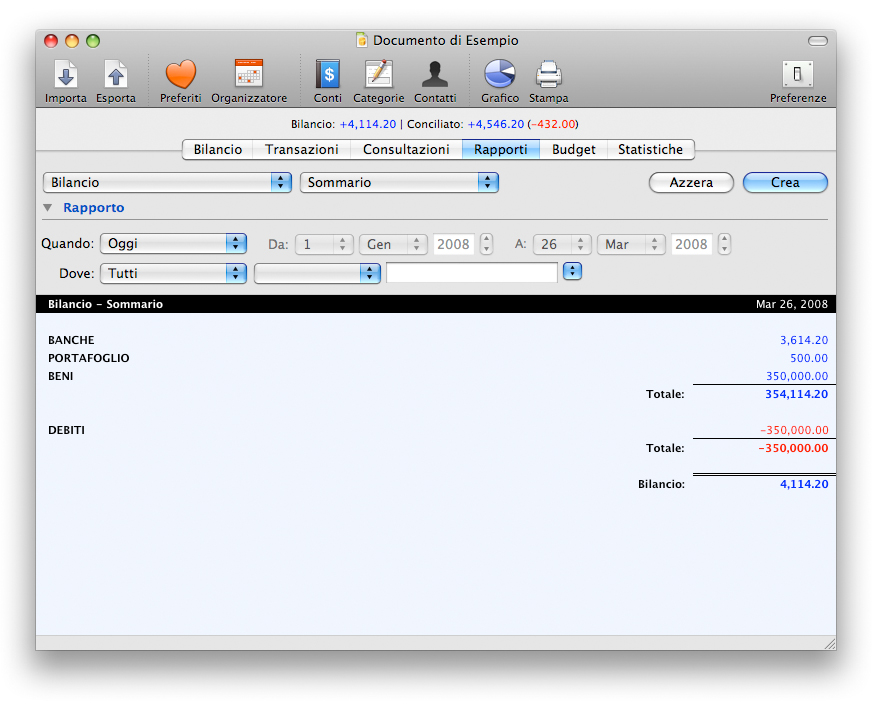Open the Contatti person icon
This screenshot has width=872, height=711.
click(x=435, y=74)
